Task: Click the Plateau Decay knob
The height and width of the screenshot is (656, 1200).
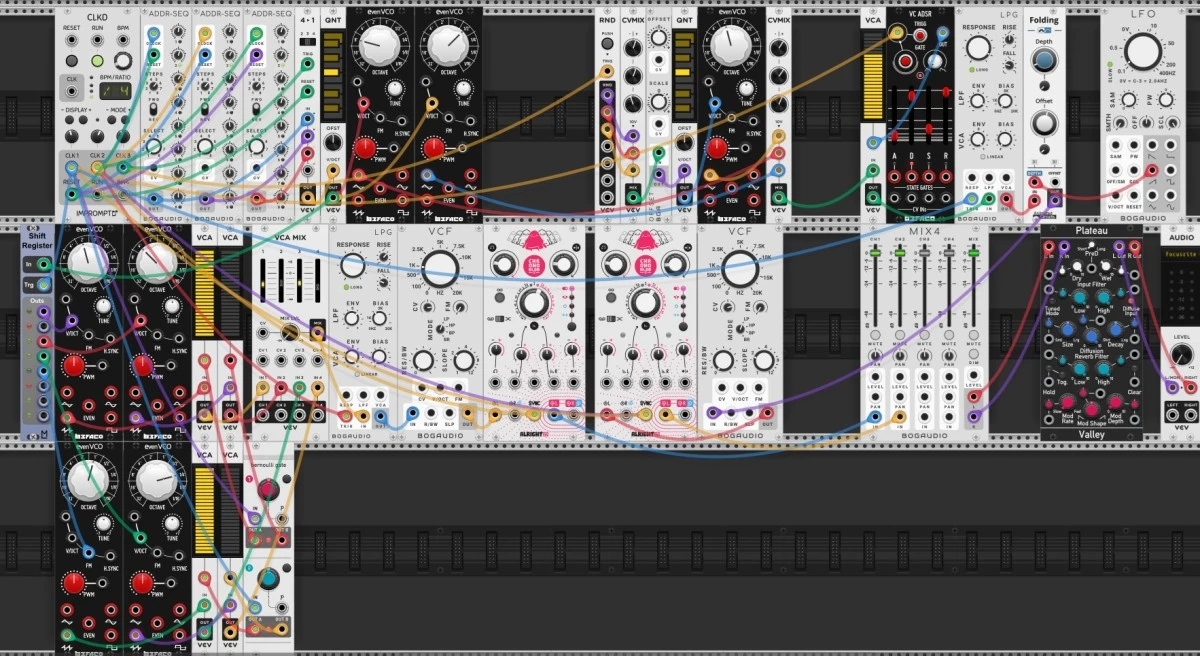Action: point(1115,328)
